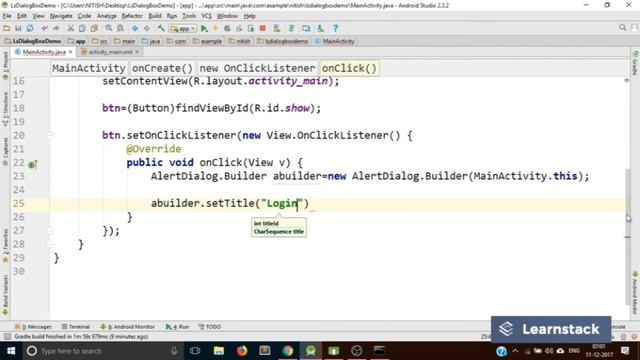Image resolution: width=640 pixels, height=360 pixels.
Task: Open the Analyze menu
Action: pyautogui.click(x=107, y=16)
